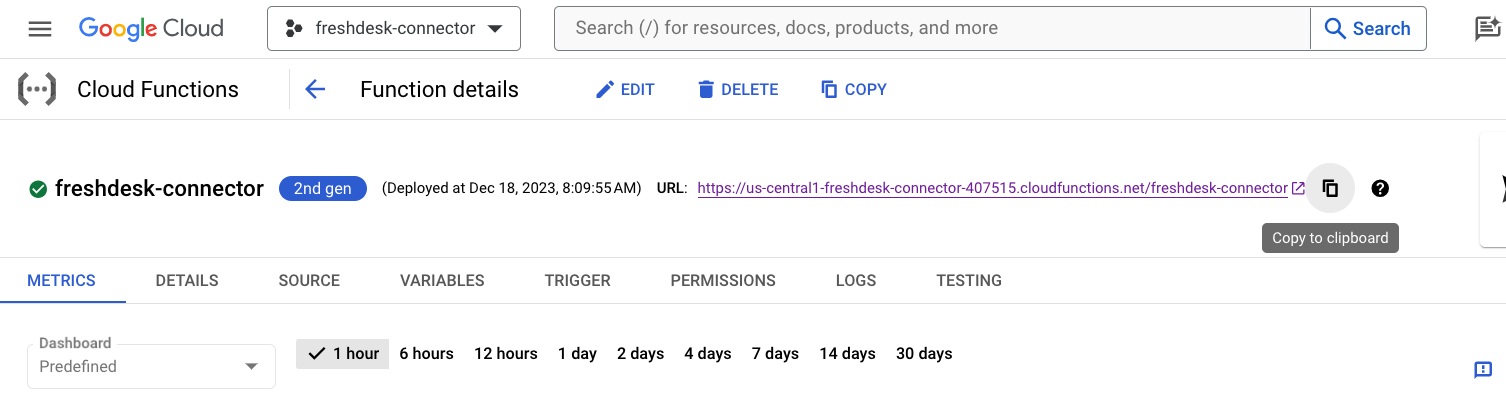Copy function URL to clipboard
Viewport: 1506px width, 395px height.
click(1330, 188)
